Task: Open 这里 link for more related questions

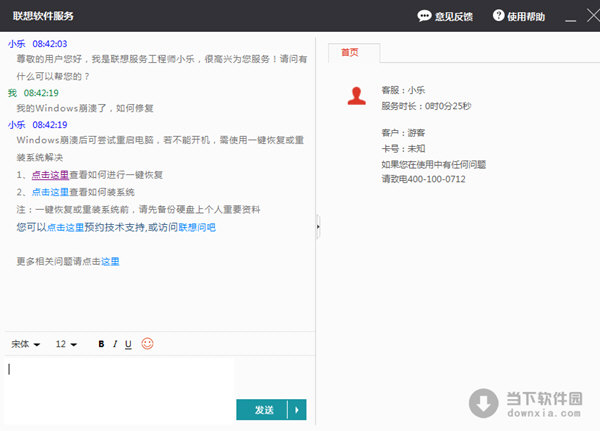Action: [x=110, y=261]
